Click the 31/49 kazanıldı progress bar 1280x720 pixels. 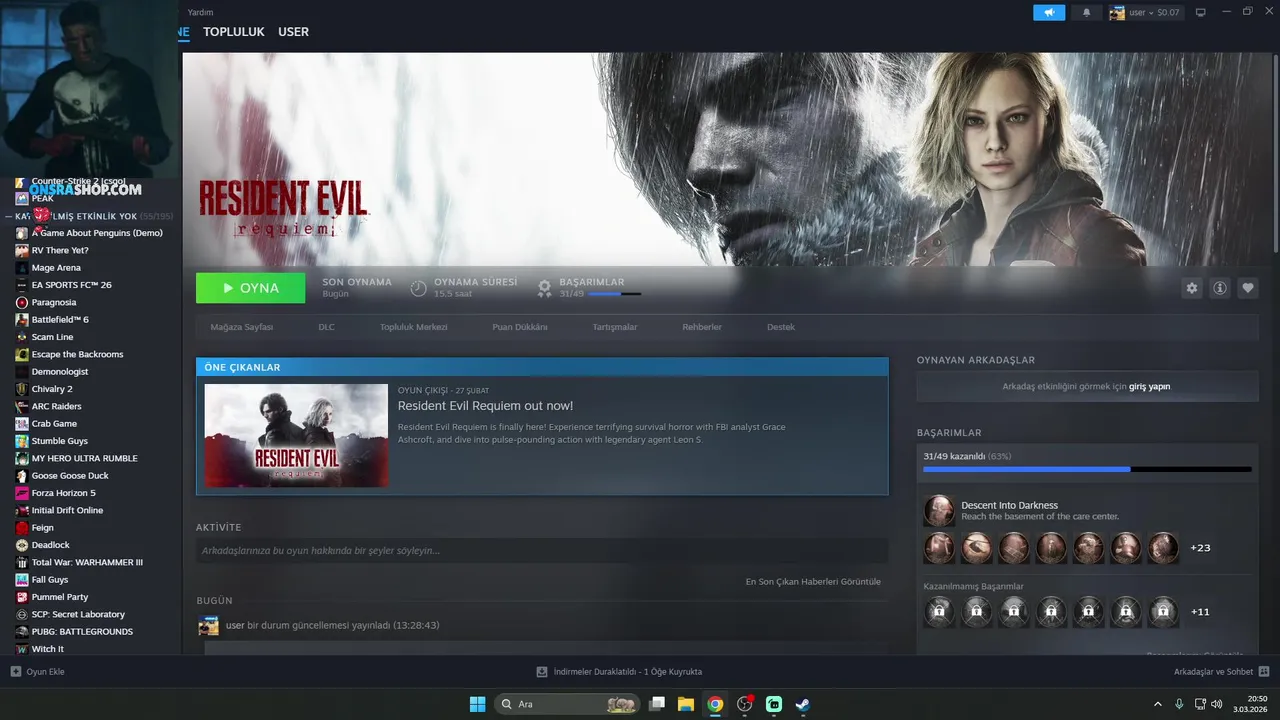click(x=1087, y=469)
